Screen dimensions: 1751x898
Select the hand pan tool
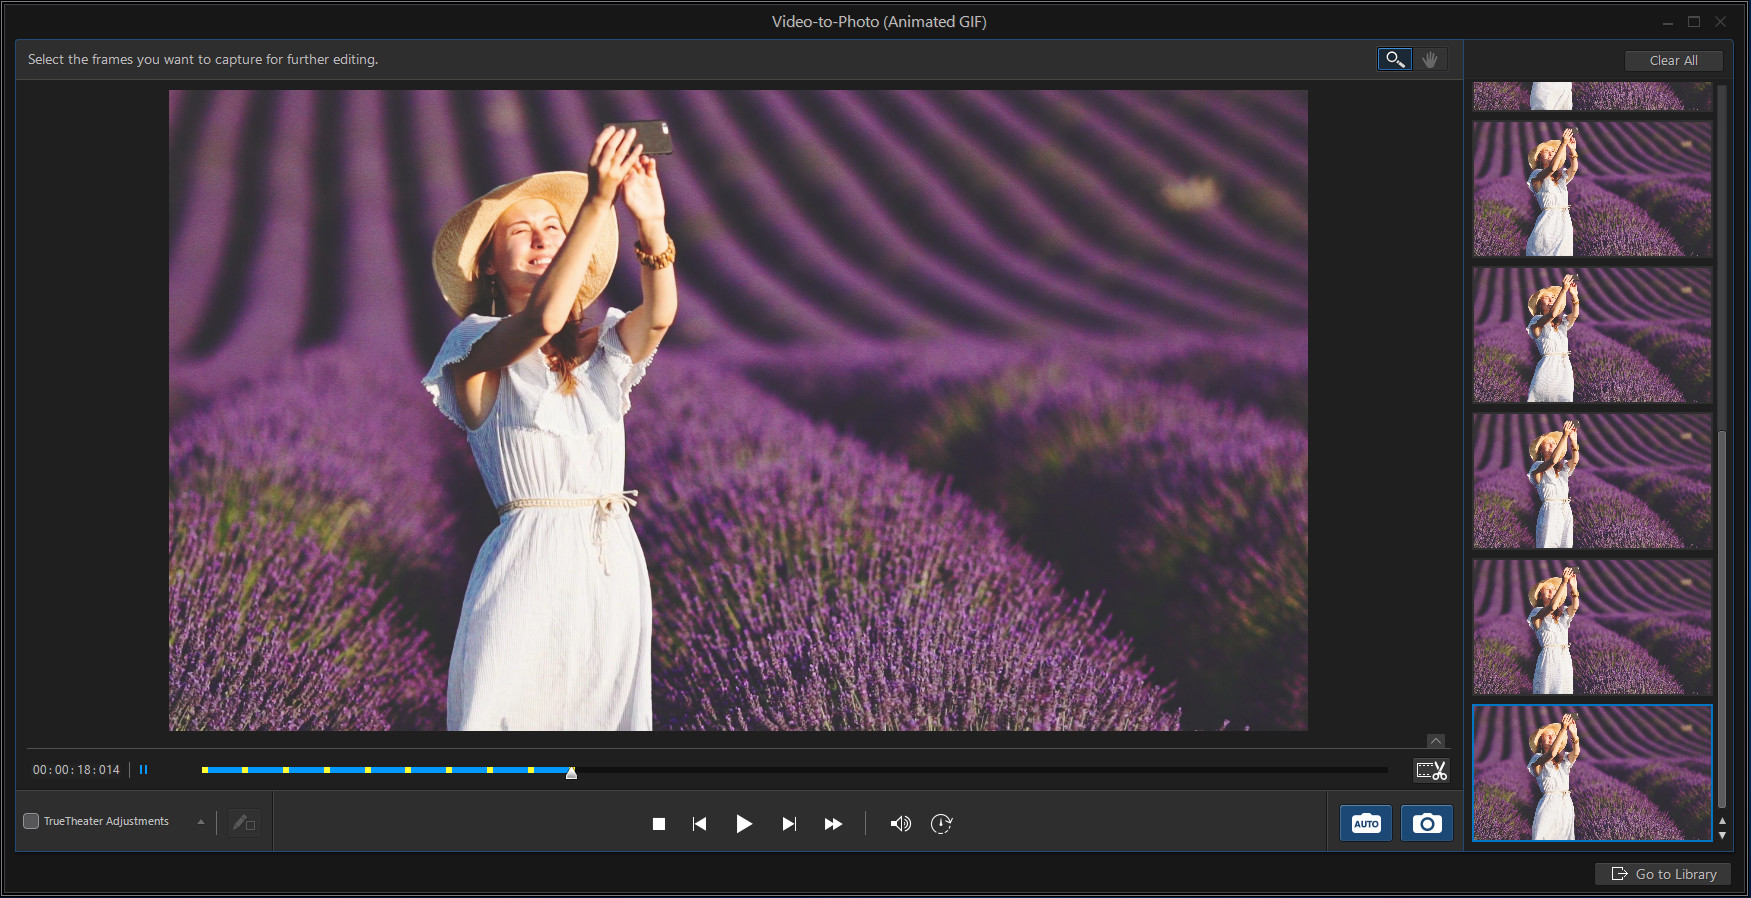coord(1430,60)
